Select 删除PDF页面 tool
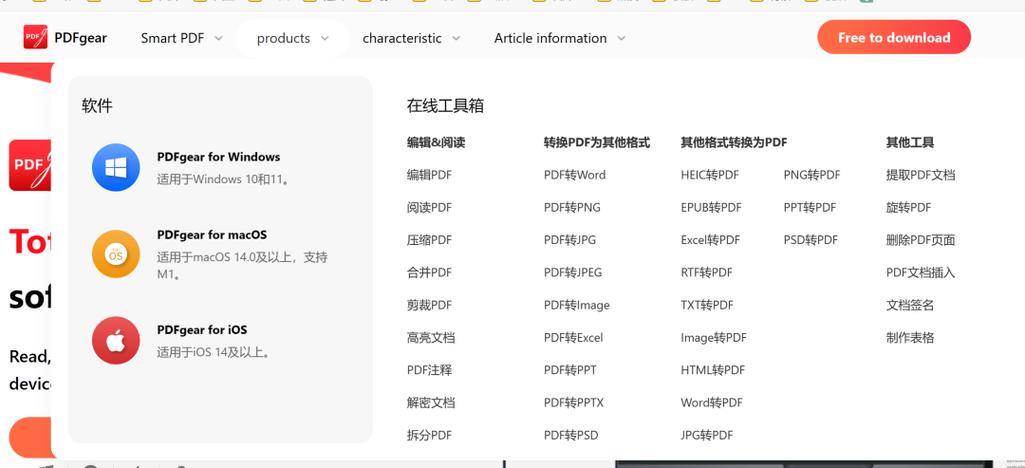The height and width of the screenshot is (468, 1025). 920,240
